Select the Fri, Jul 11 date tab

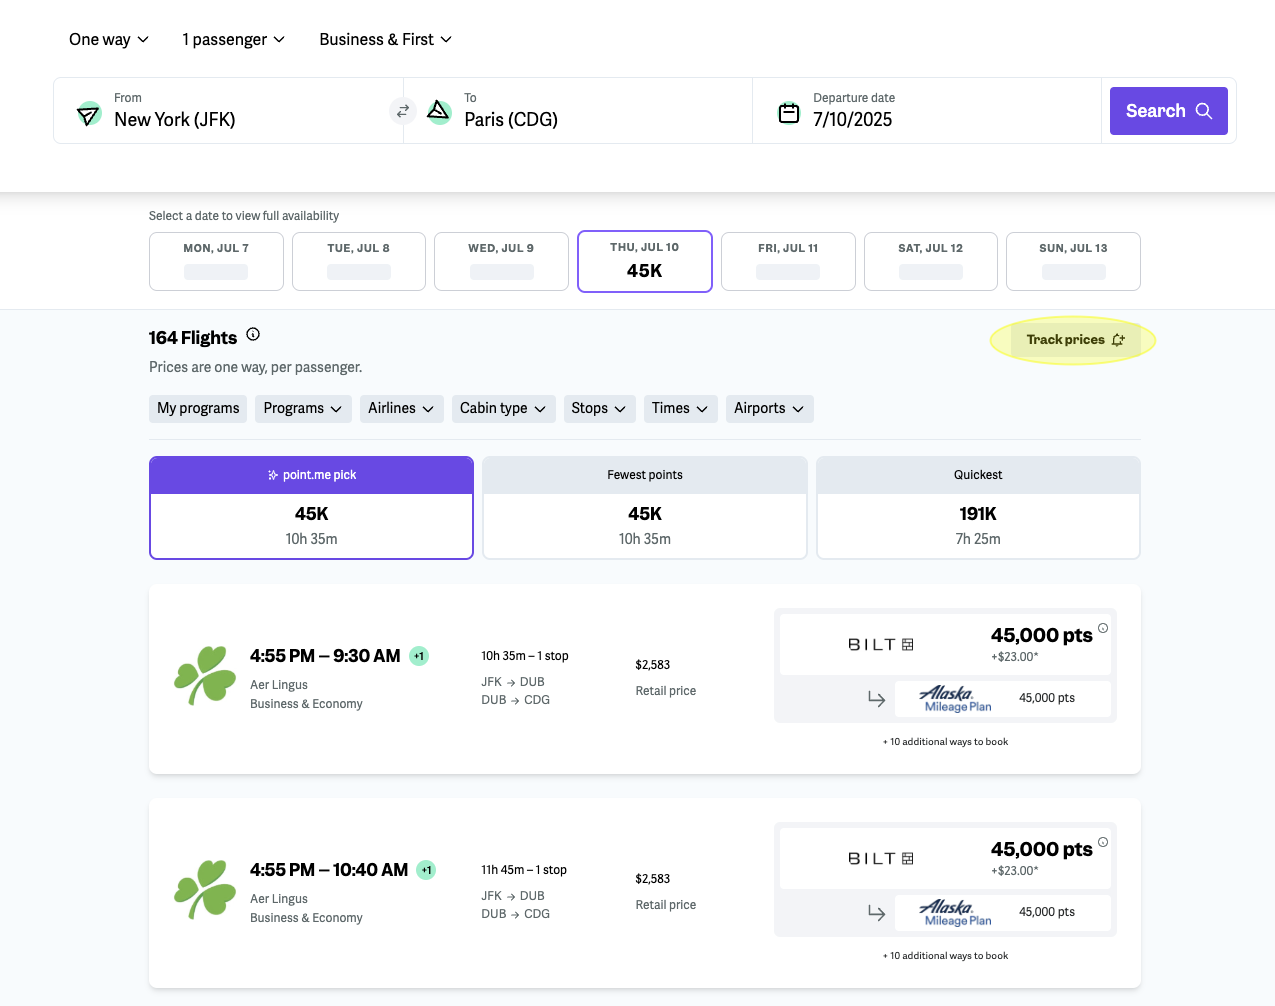(788, 261)
